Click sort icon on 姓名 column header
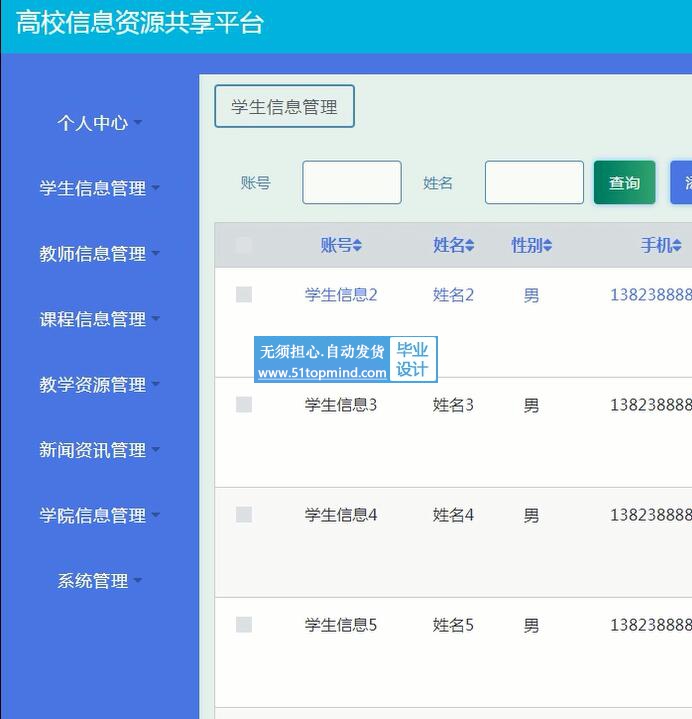Screen dimensions: 692x719 (469, 246)
